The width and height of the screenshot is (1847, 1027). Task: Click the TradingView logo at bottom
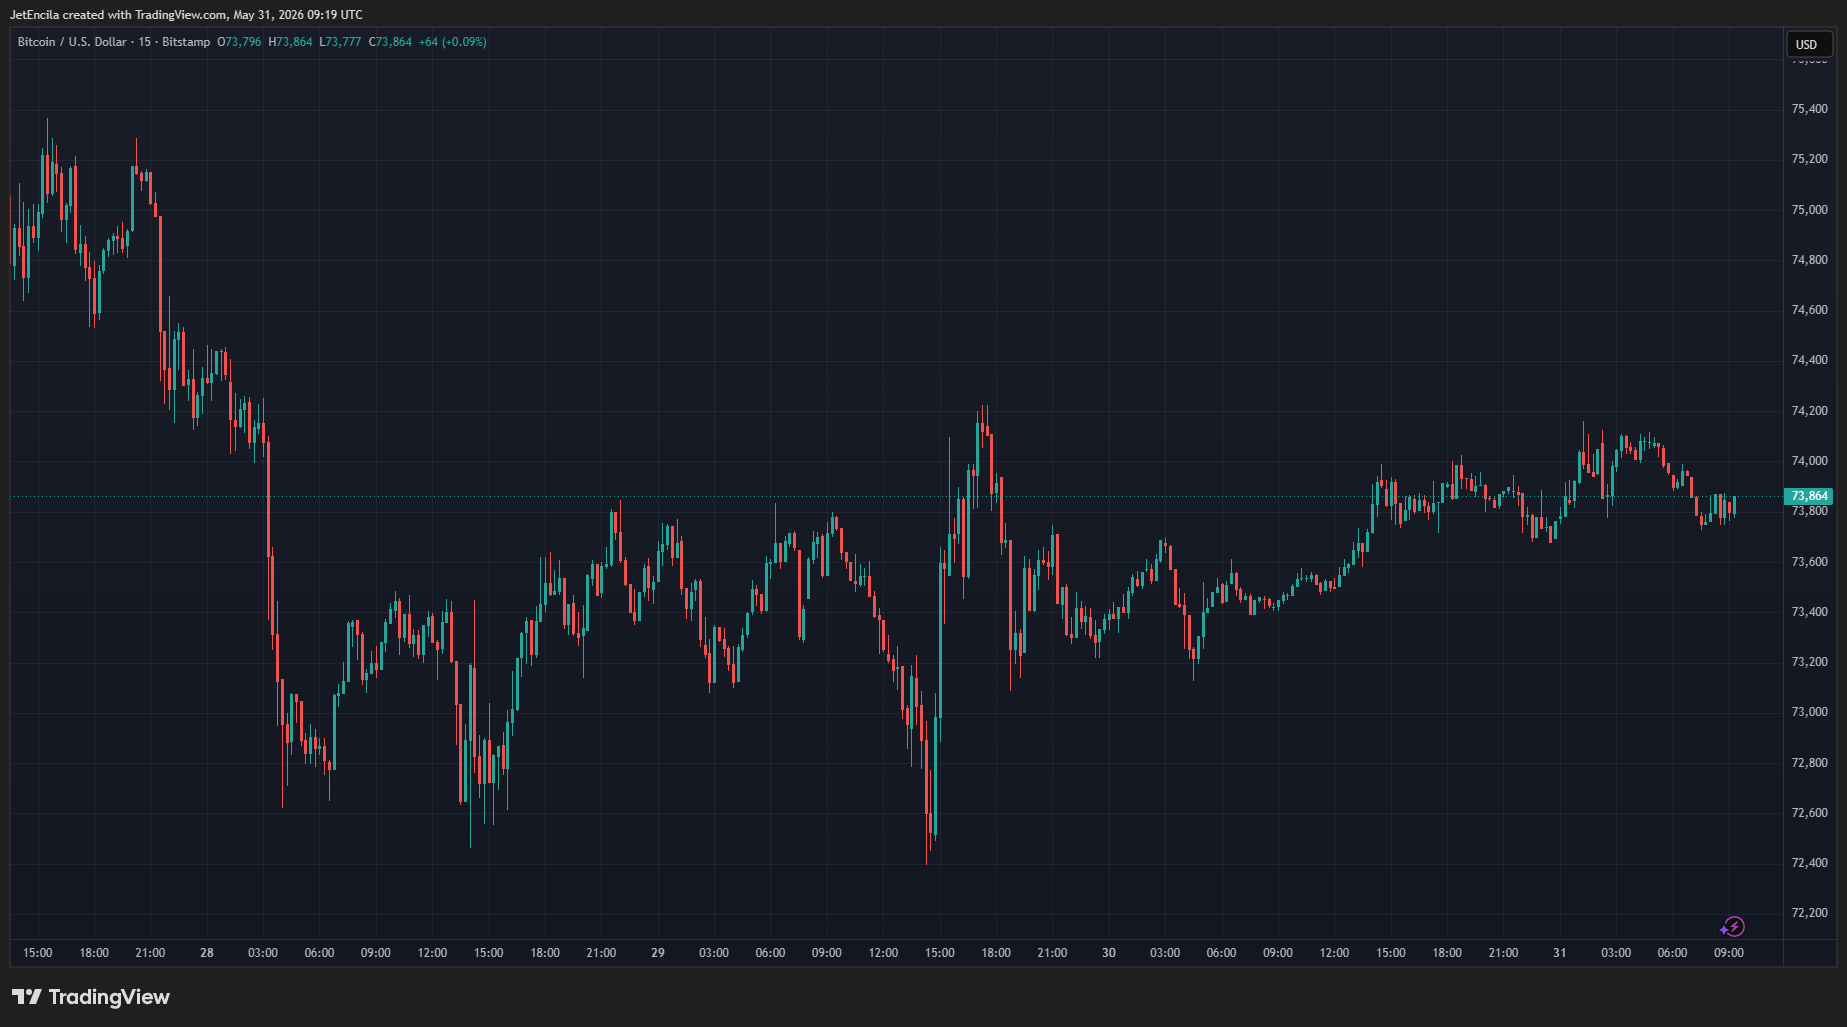click(91, 997)
